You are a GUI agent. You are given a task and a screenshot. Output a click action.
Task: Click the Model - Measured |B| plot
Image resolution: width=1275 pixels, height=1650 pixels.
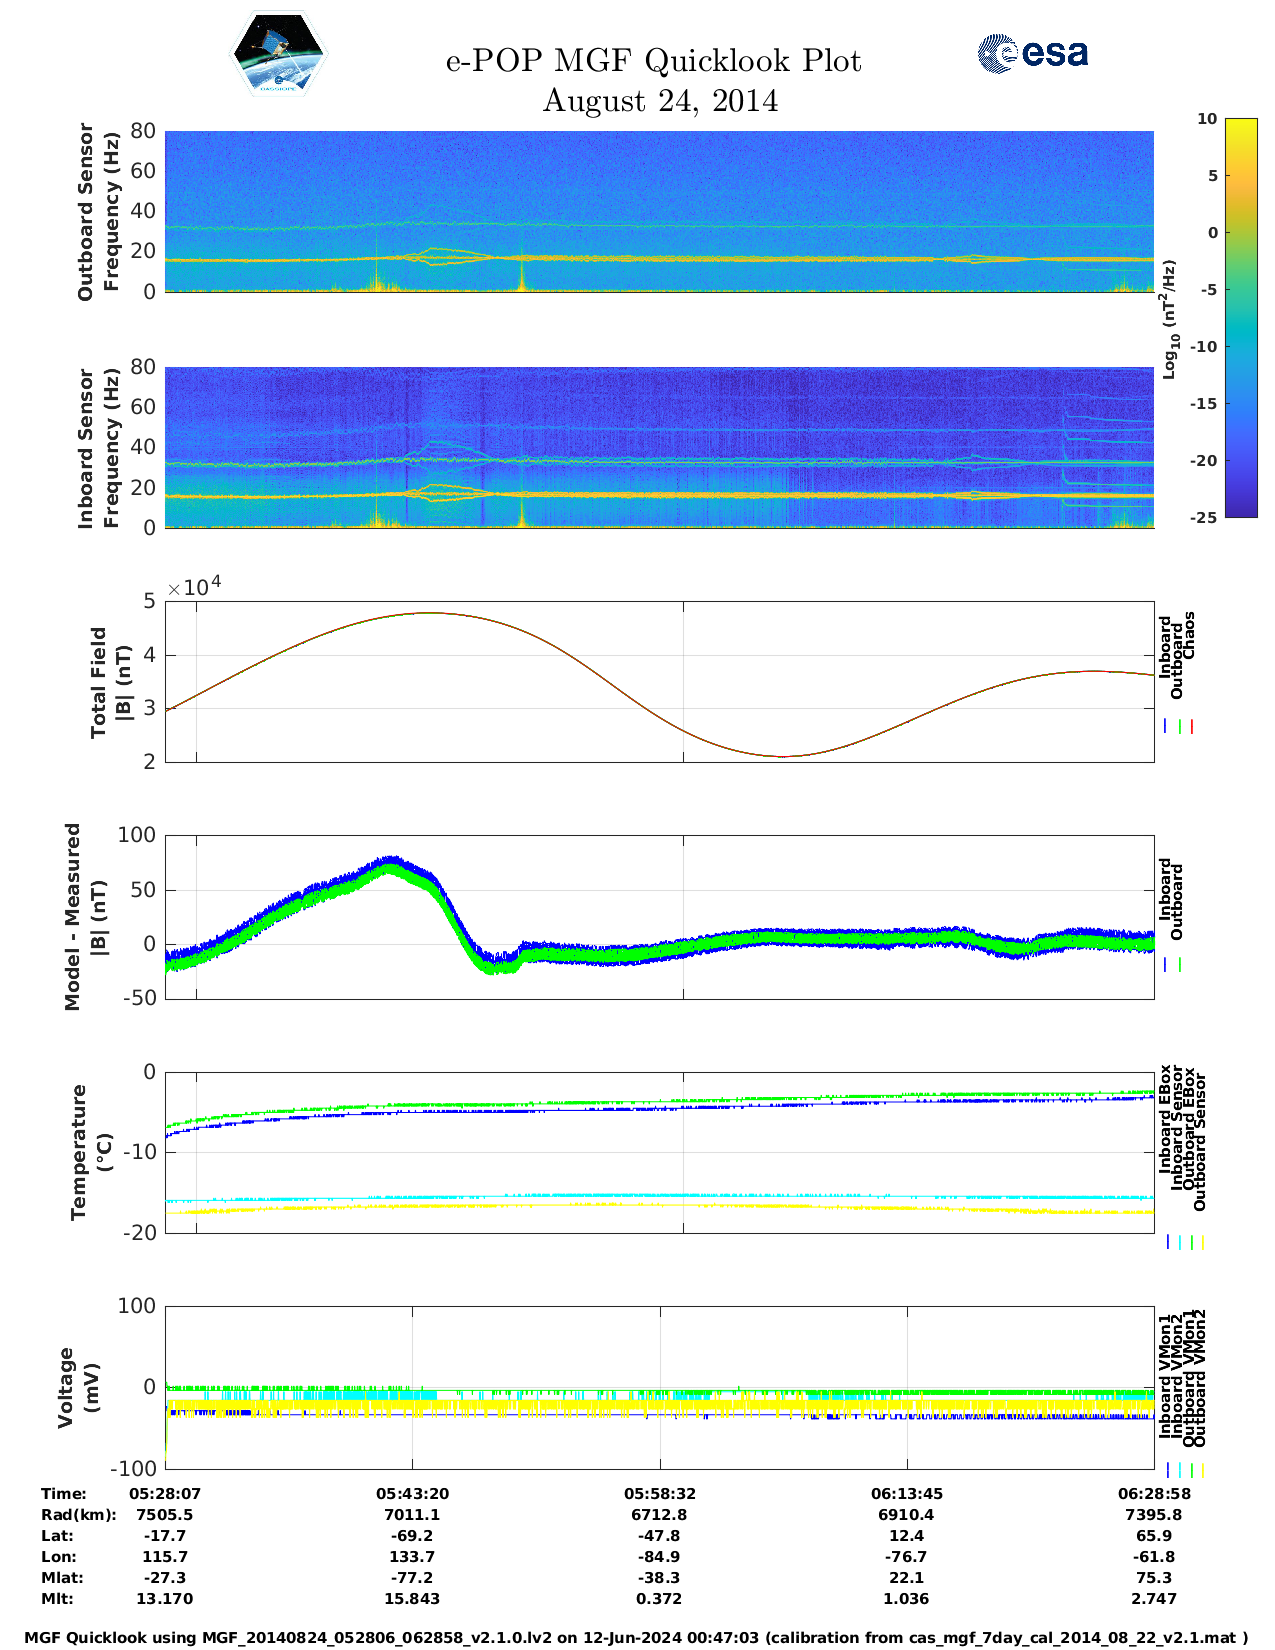pos(659,916)
